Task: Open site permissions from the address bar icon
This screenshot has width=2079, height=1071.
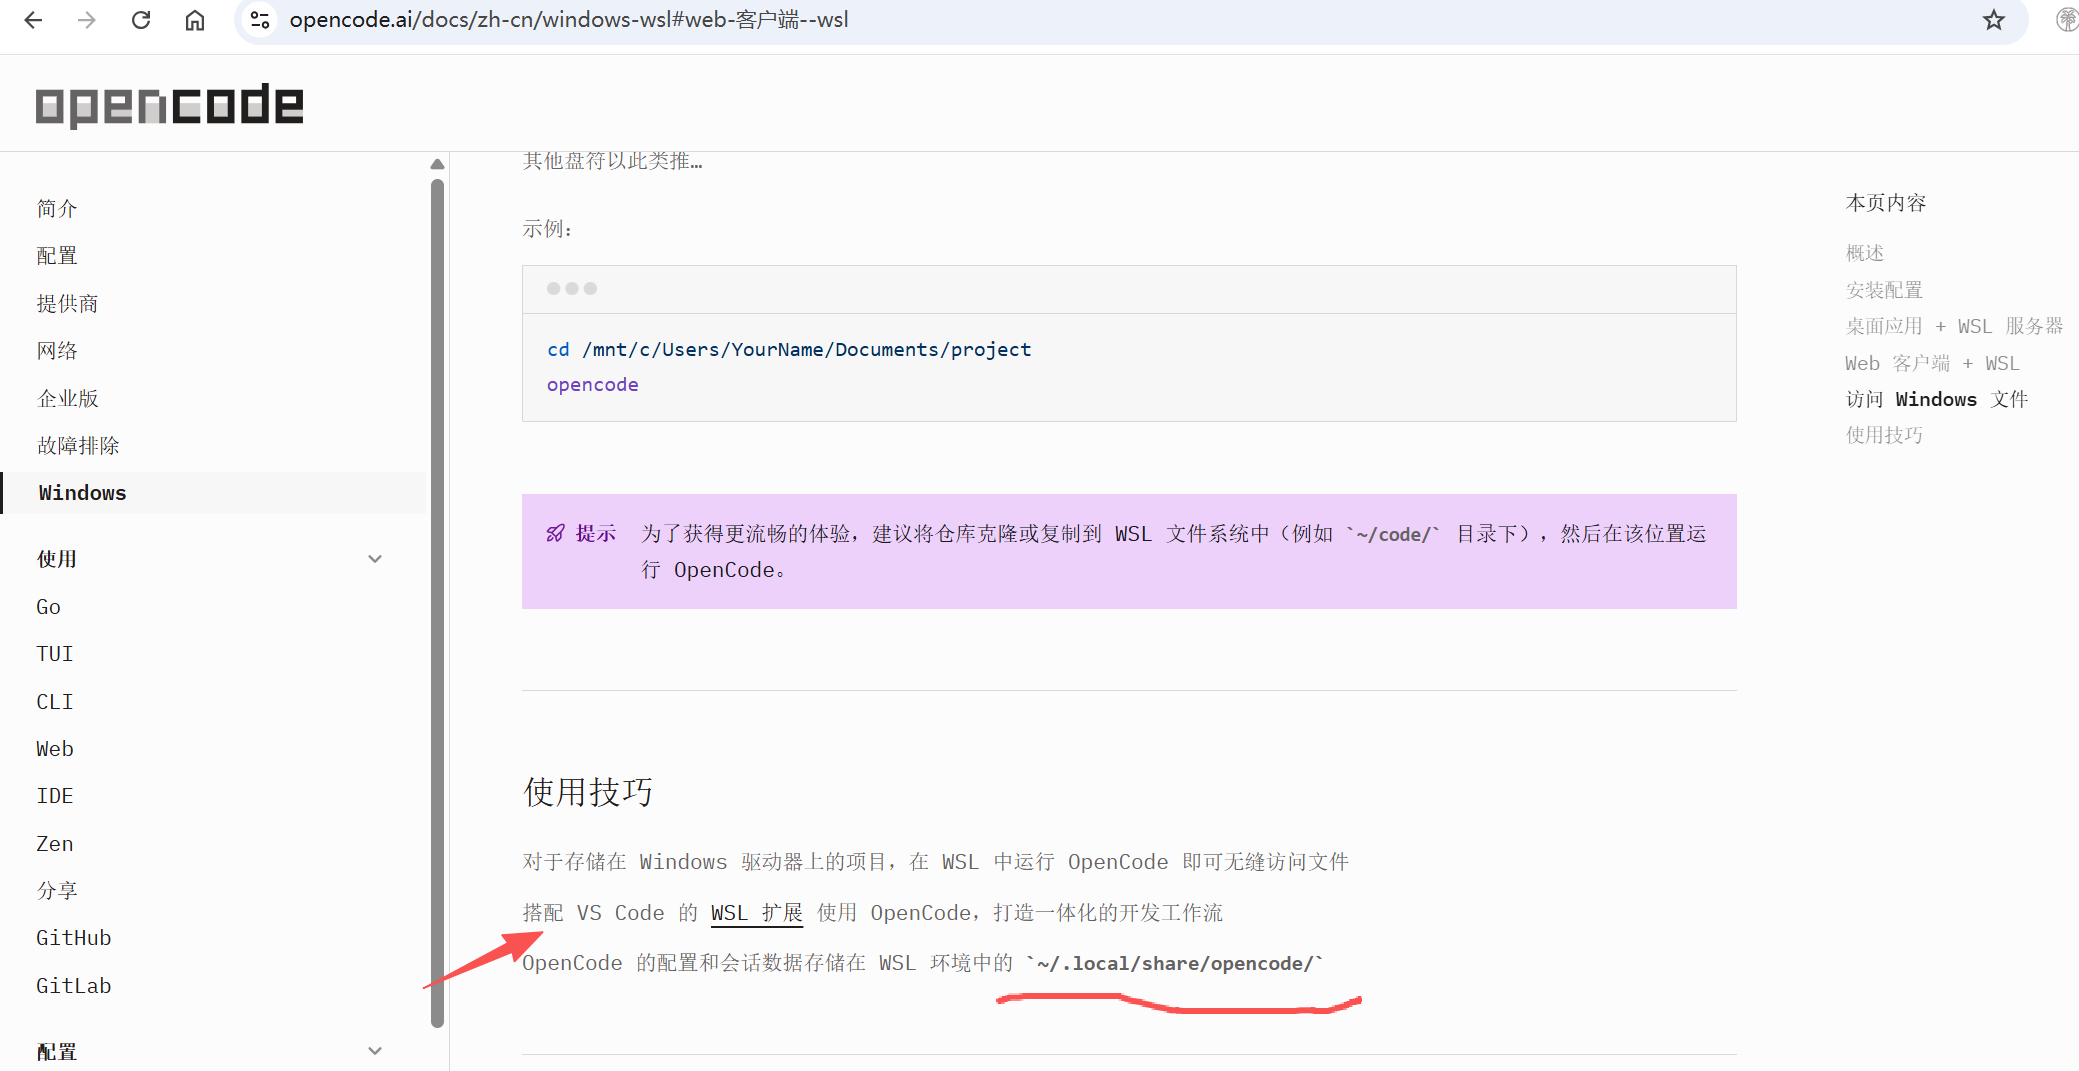Action: (259, 19)
